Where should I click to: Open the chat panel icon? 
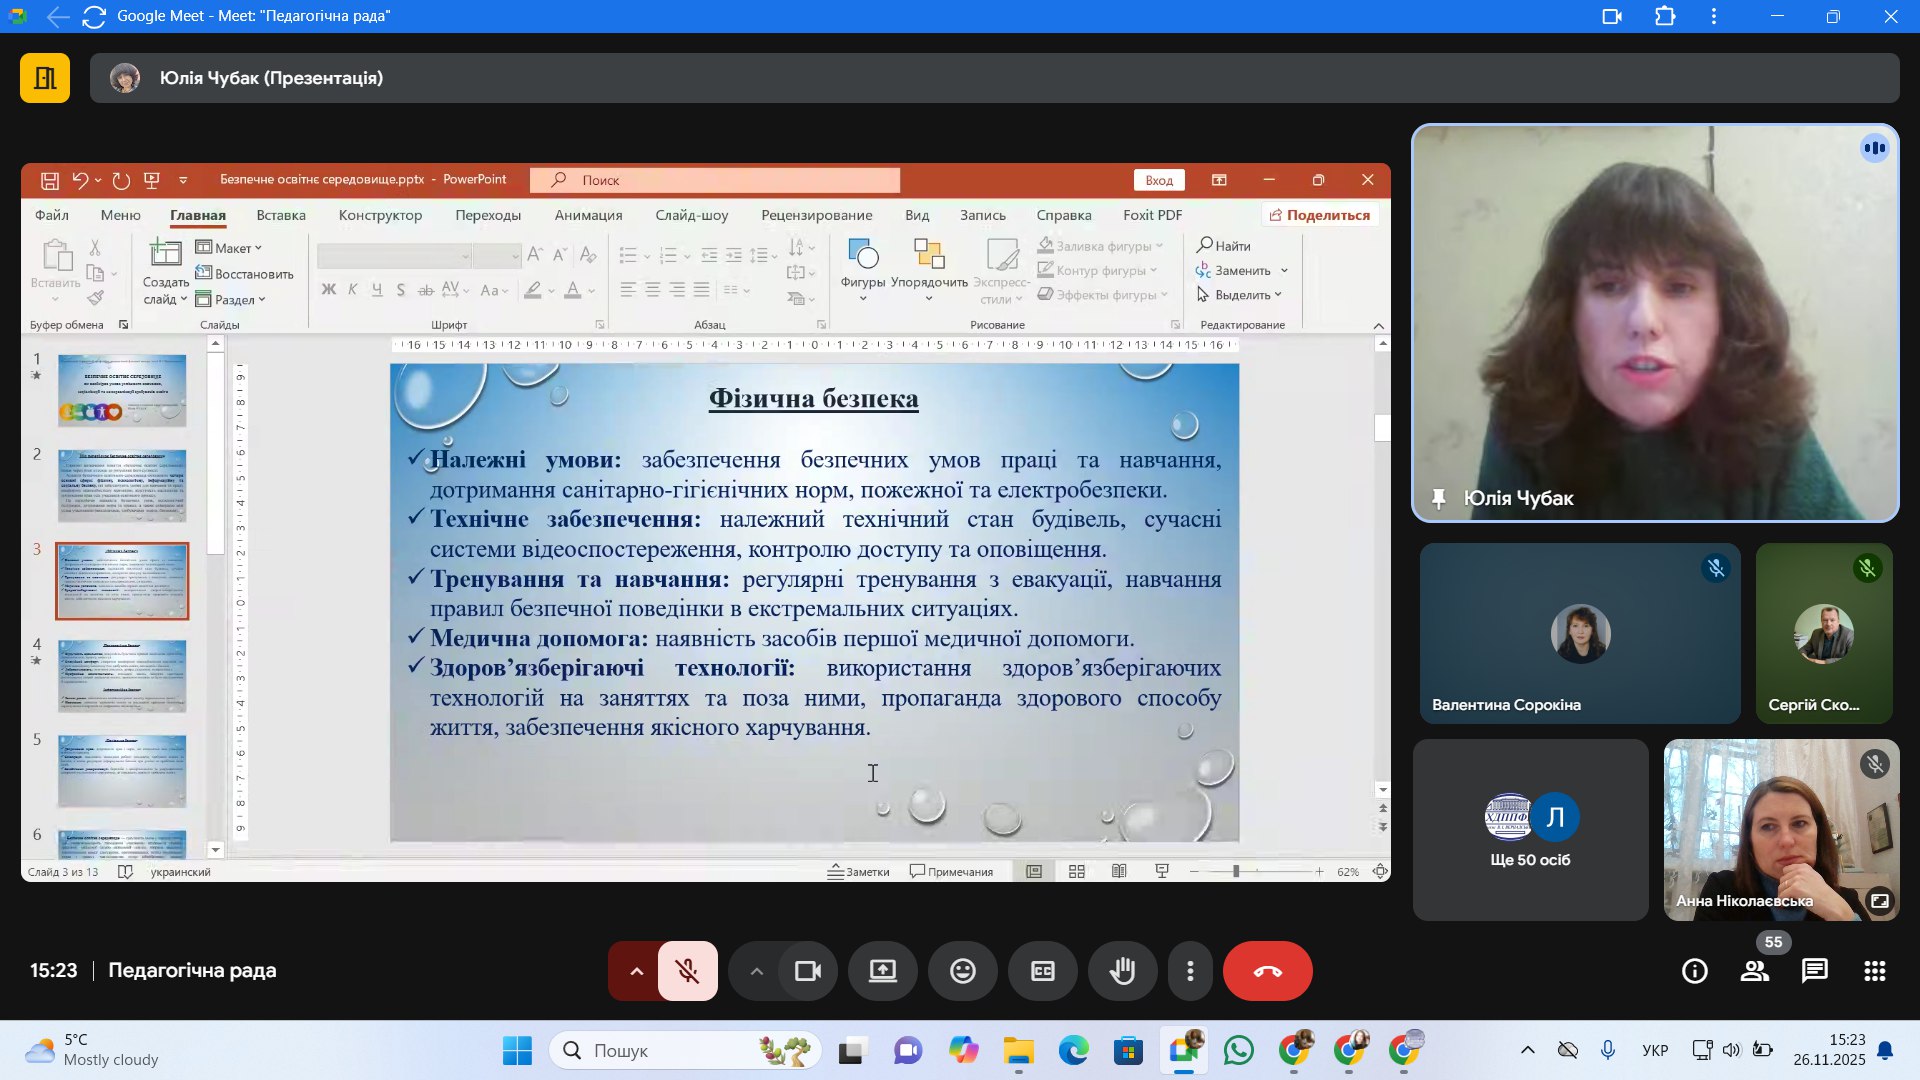coord(1815,971)
